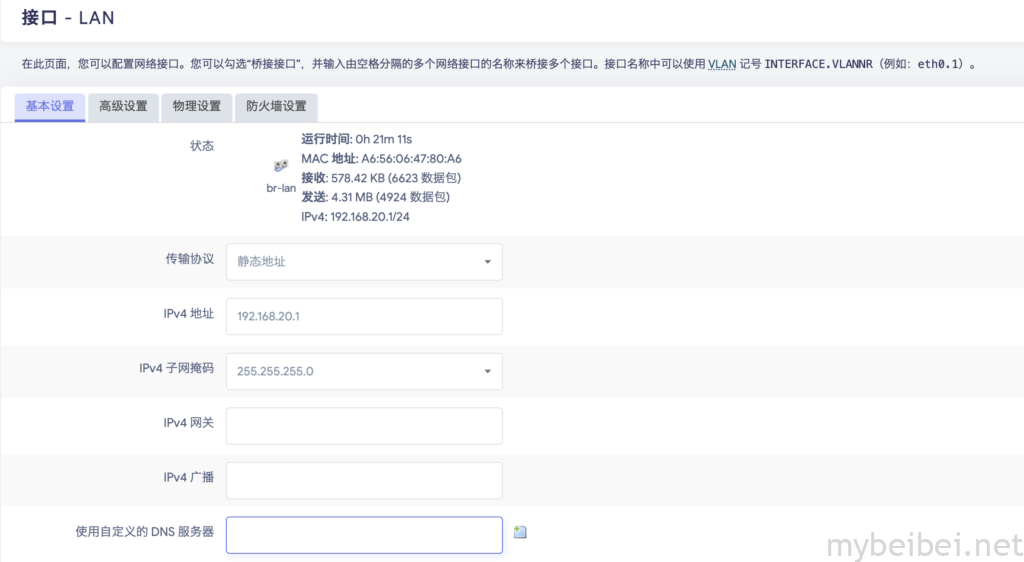Click the MAC 地址 status line
Viewport: 1024px width, 562px height.
381,159
